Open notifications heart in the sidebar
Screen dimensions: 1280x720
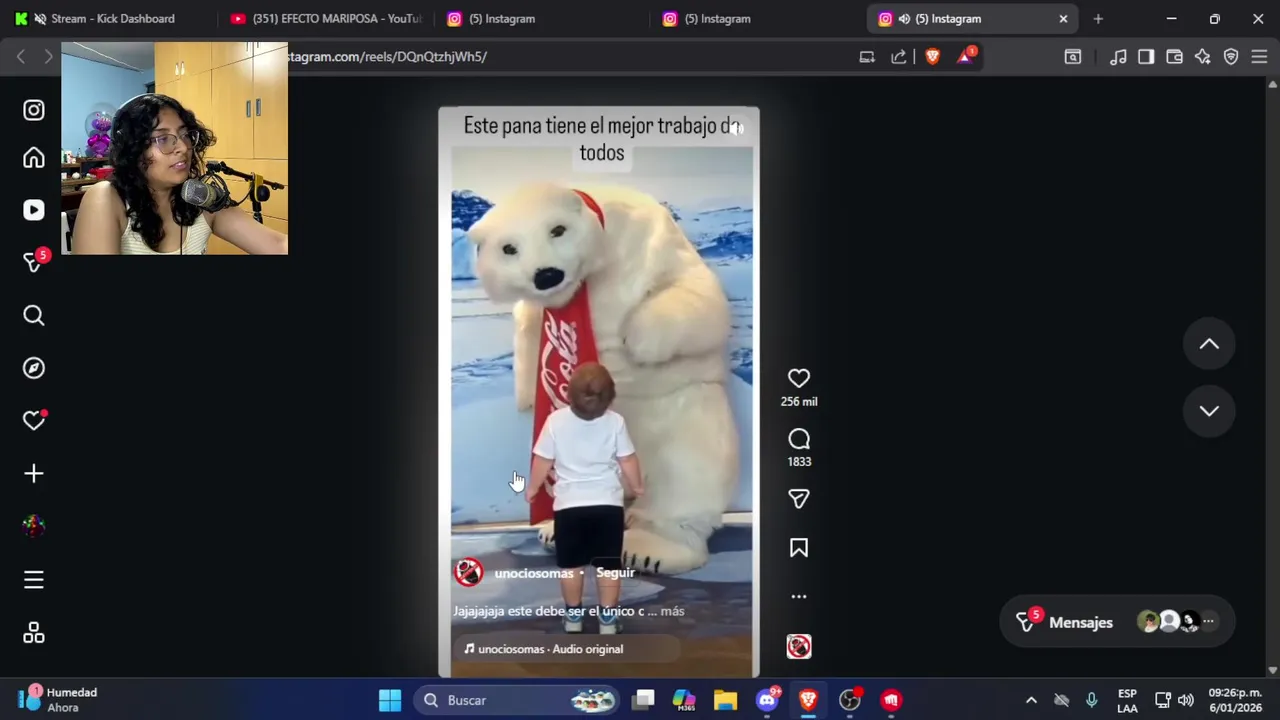[x=34, y=421]
